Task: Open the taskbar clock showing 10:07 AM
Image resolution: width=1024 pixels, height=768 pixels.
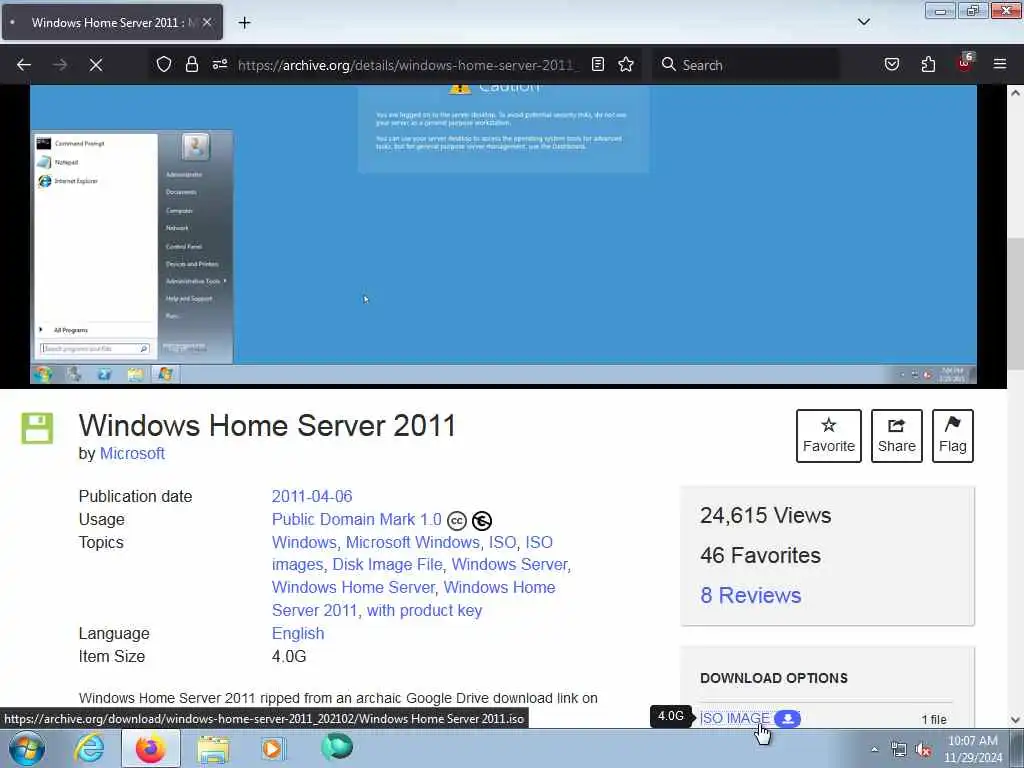Action: [x=973, y=749]
